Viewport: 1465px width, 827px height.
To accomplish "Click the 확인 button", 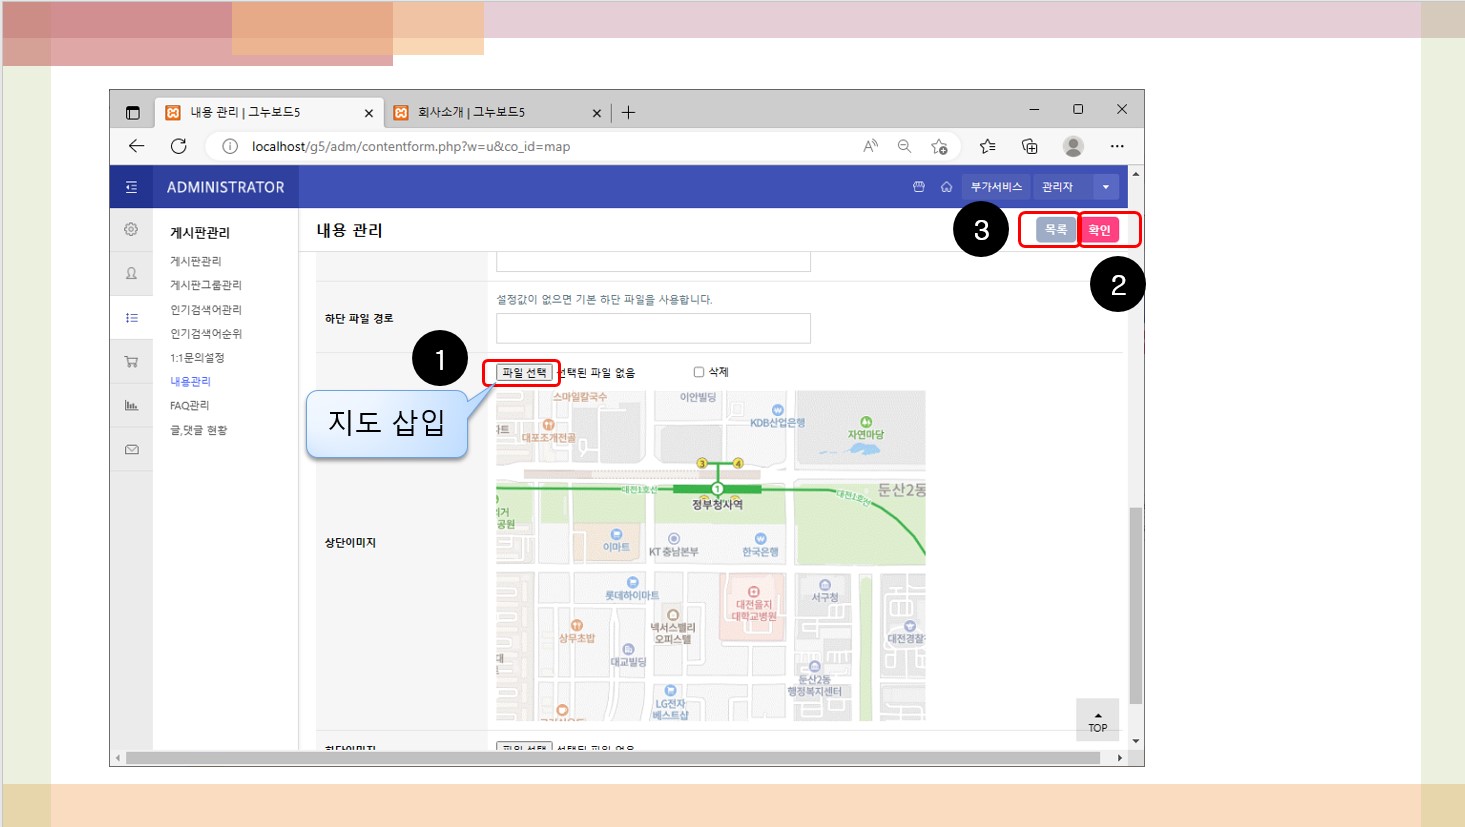I will click(x=1100, y=230).
